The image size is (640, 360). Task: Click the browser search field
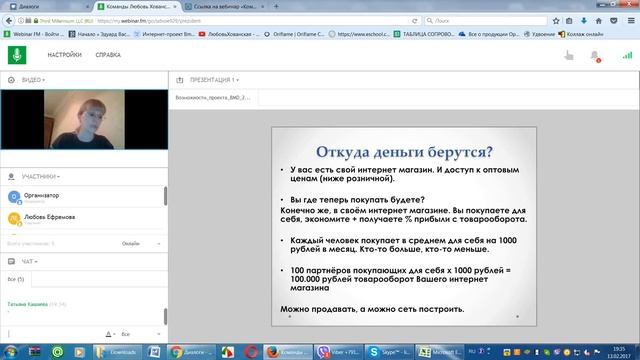pyautogui.click(x=486, y=21)
